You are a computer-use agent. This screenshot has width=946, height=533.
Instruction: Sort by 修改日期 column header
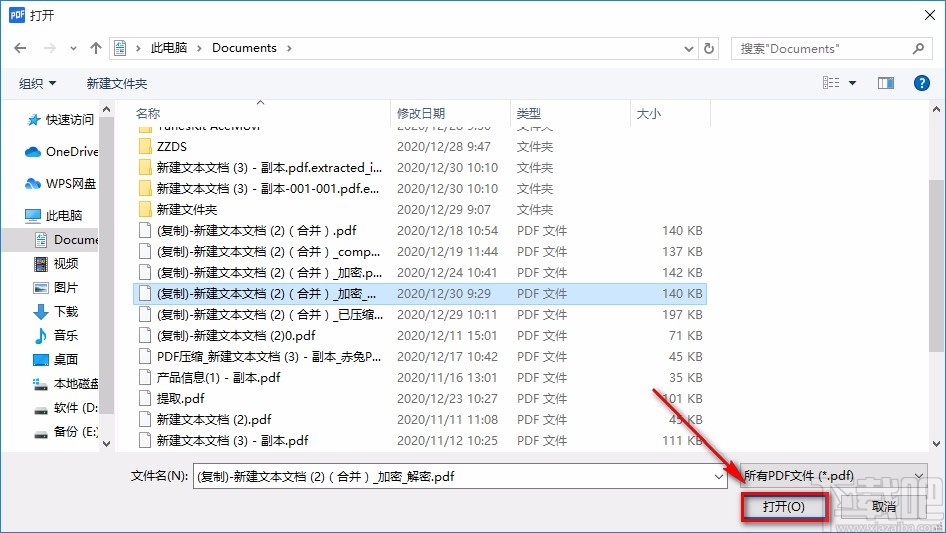click(421, 113)
